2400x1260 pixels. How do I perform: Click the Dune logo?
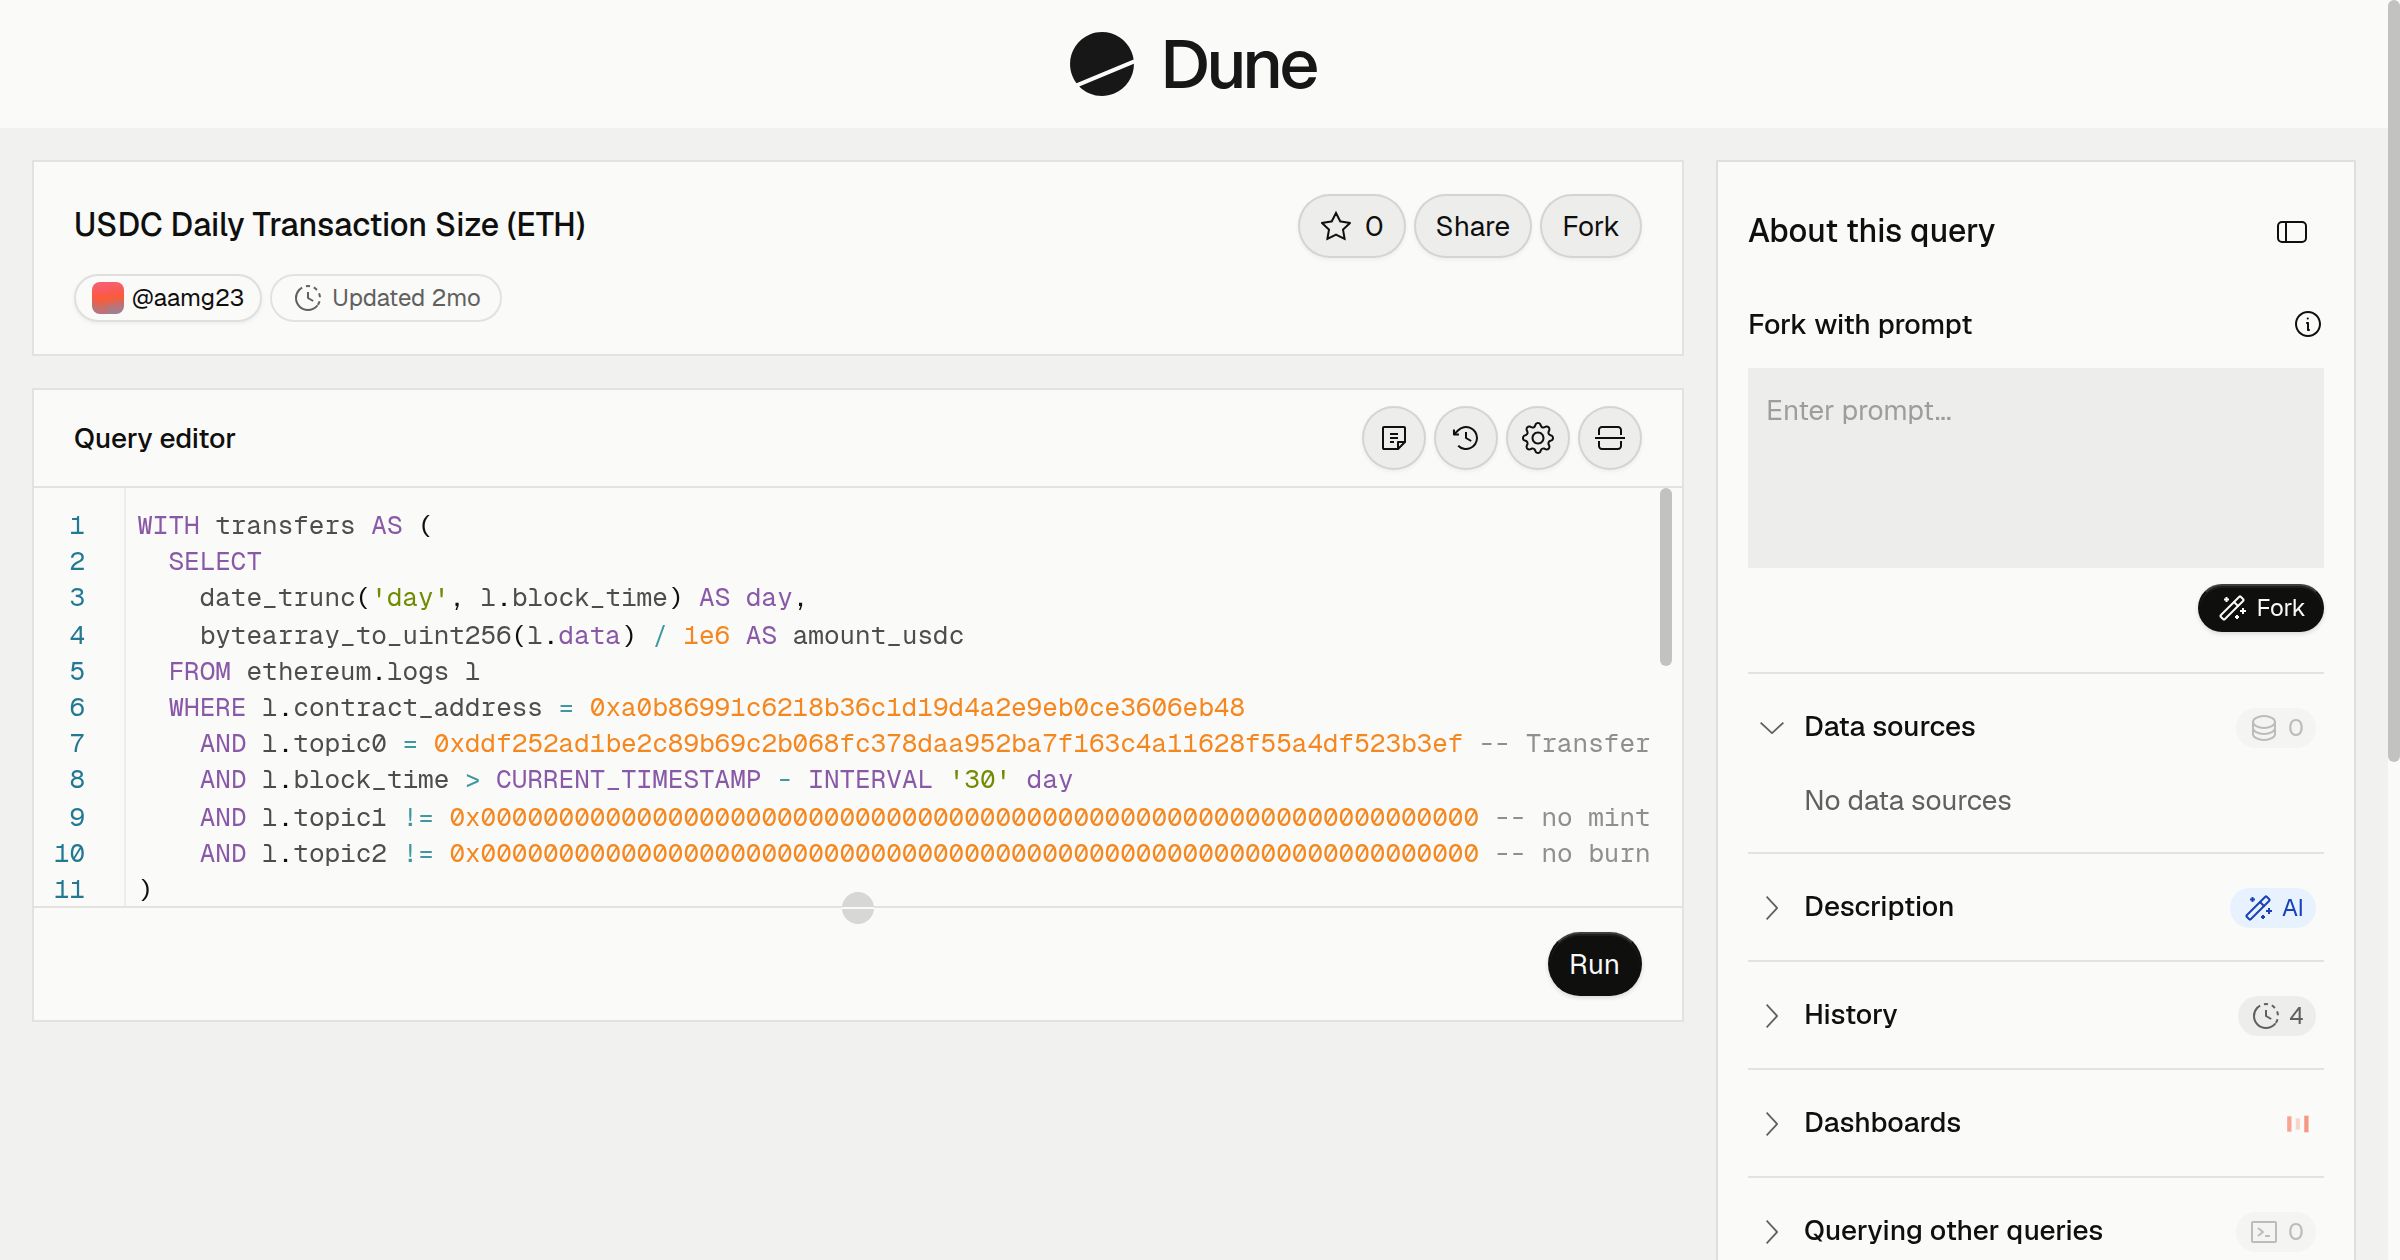1192,64
